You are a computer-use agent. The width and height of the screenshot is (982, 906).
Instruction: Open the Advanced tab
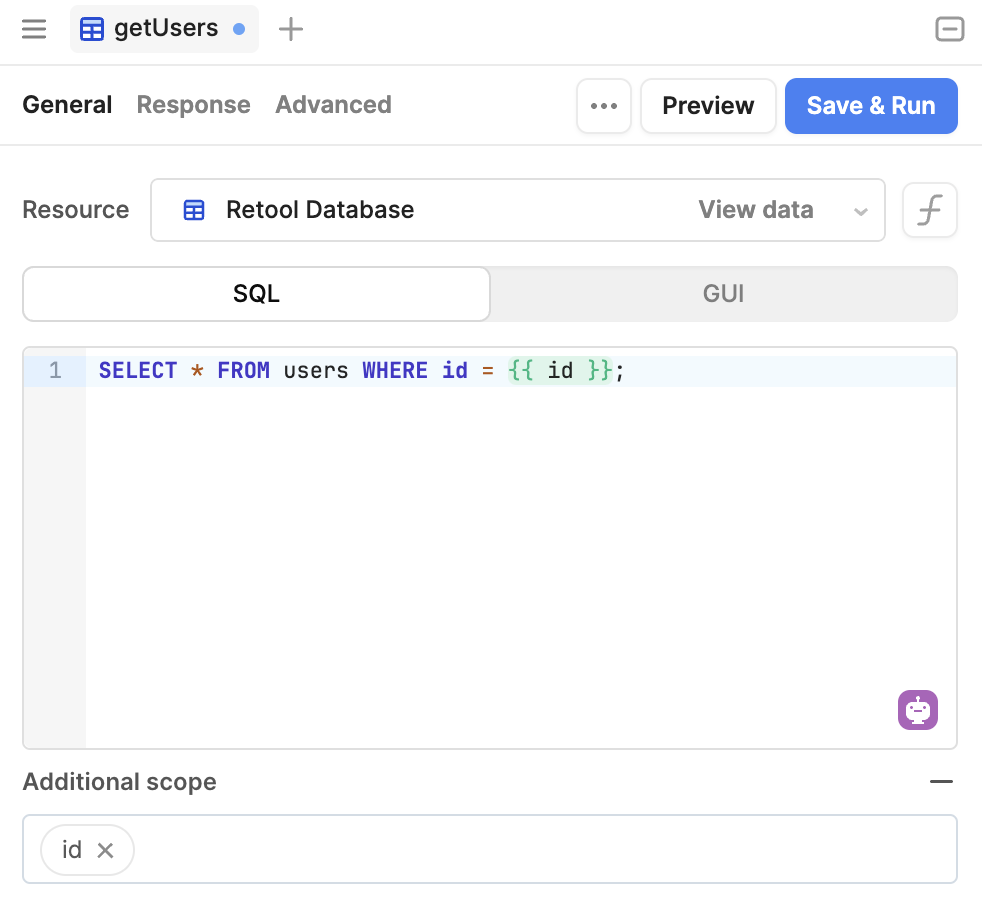click(x=333, y=105)
